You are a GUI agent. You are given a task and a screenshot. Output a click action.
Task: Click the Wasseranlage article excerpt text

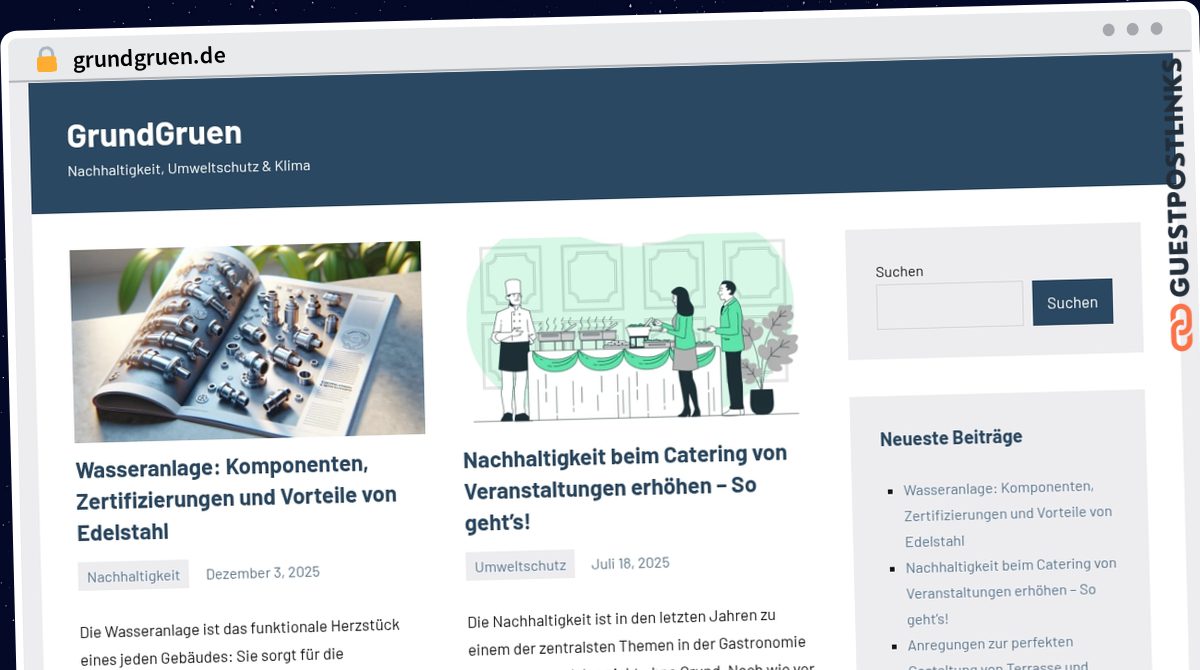(x=240, y=642)
